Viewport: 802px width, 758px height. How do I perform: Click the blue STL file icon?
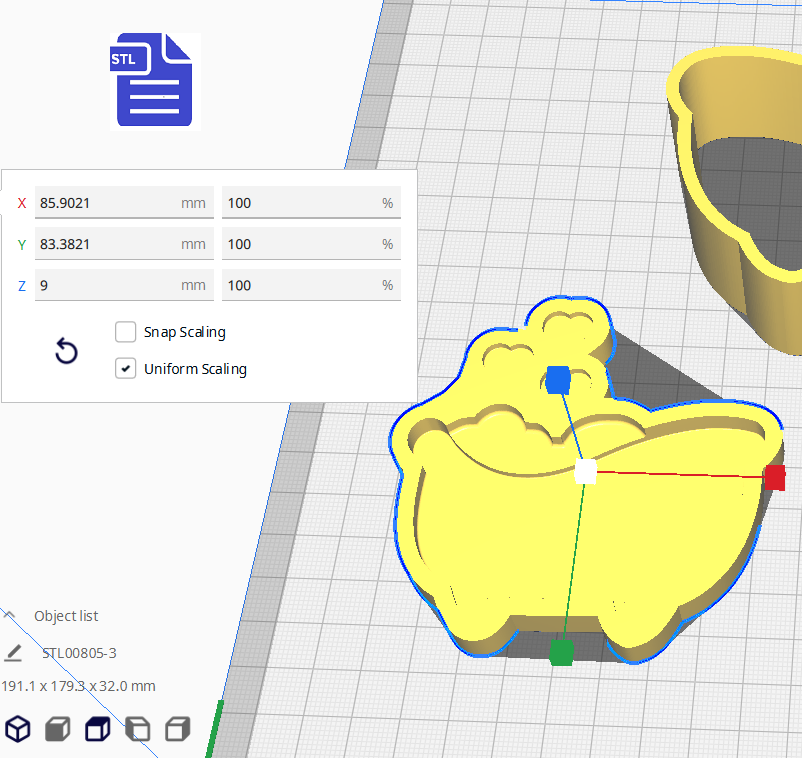point(155,80)
